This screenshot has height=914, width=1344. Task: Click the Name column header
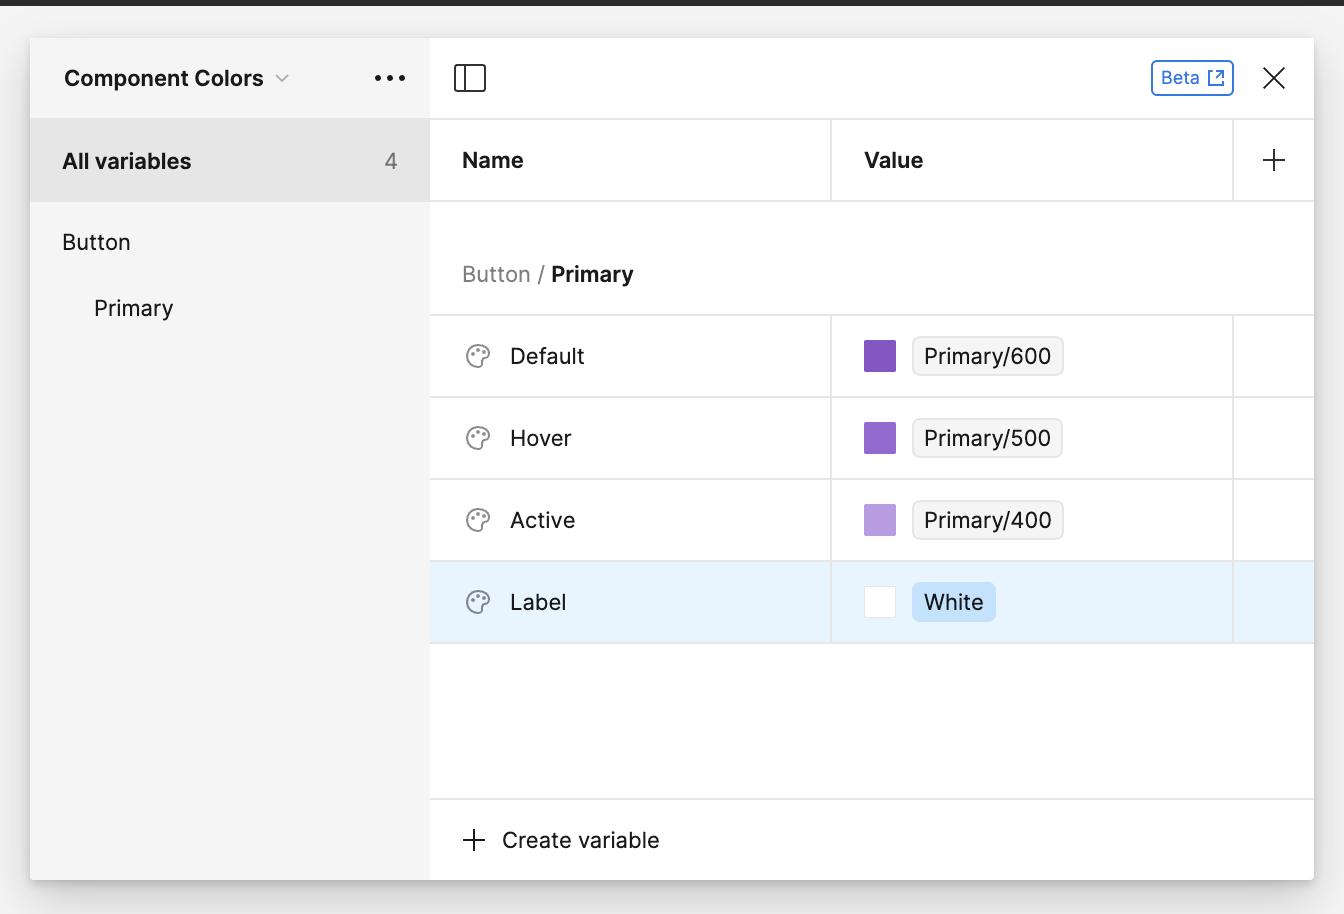click(x=492, y=160)
